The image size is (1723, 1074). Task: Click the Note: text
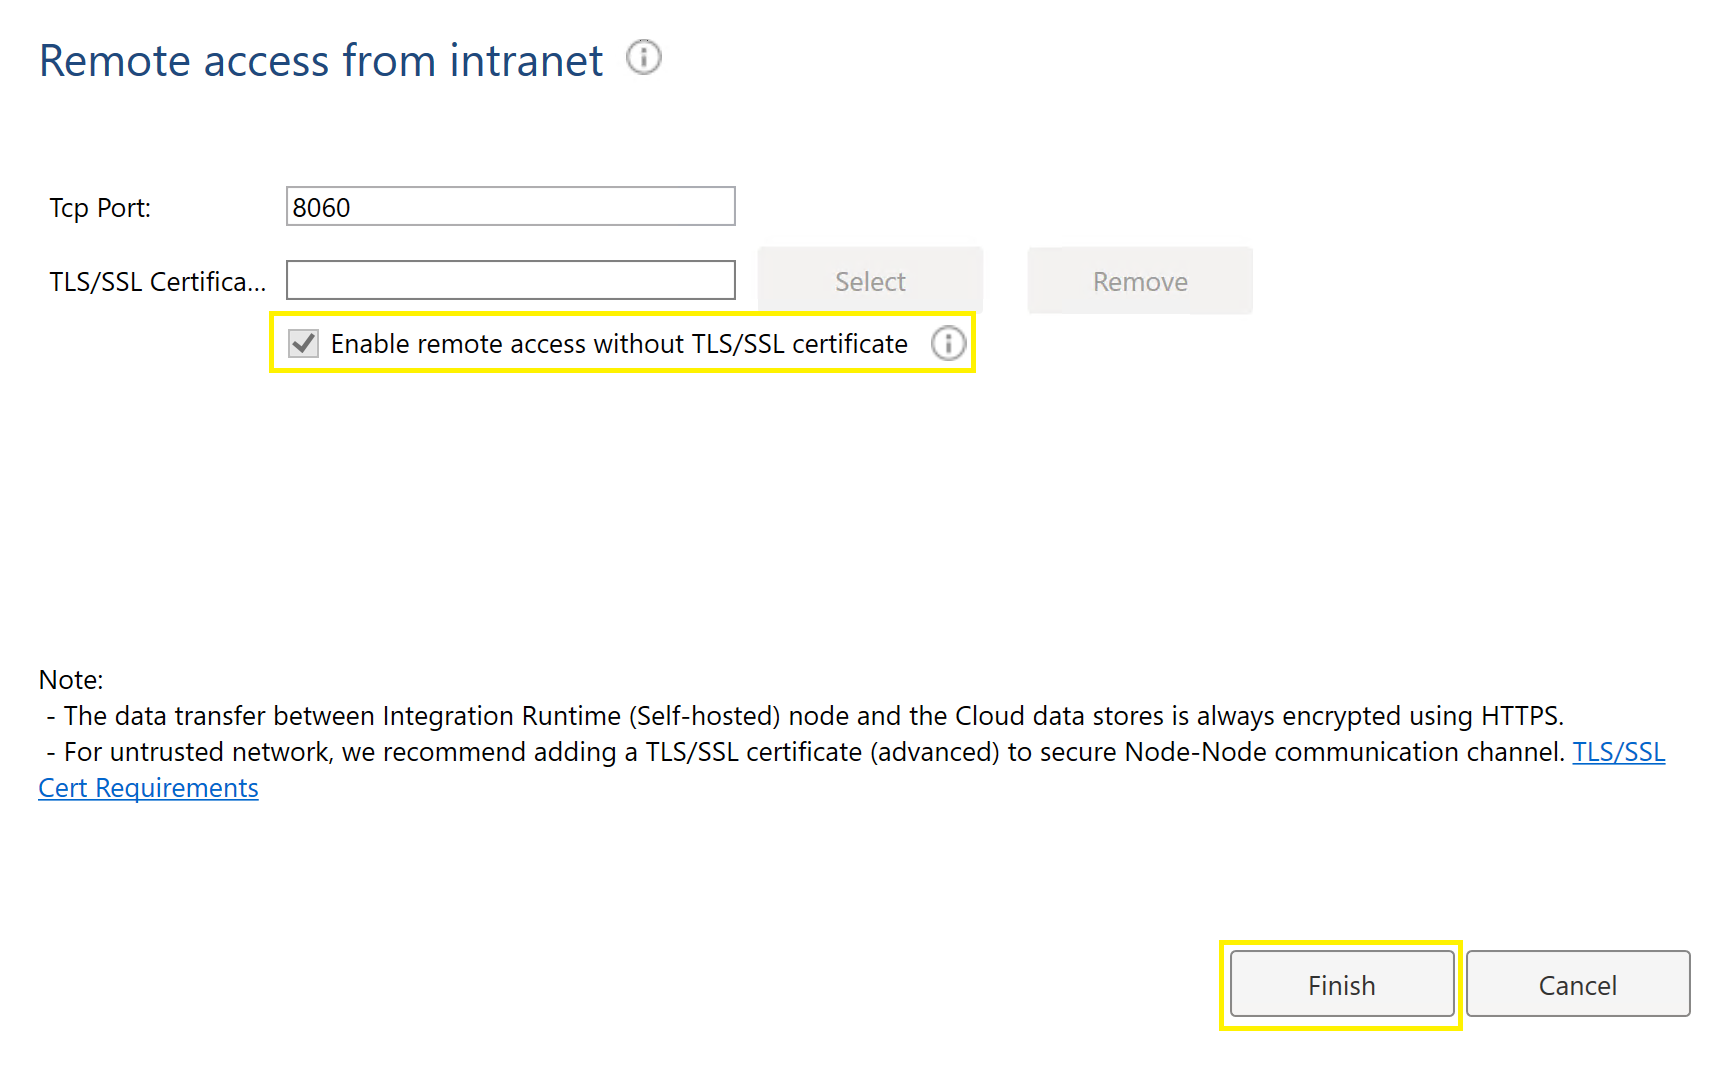71,680
